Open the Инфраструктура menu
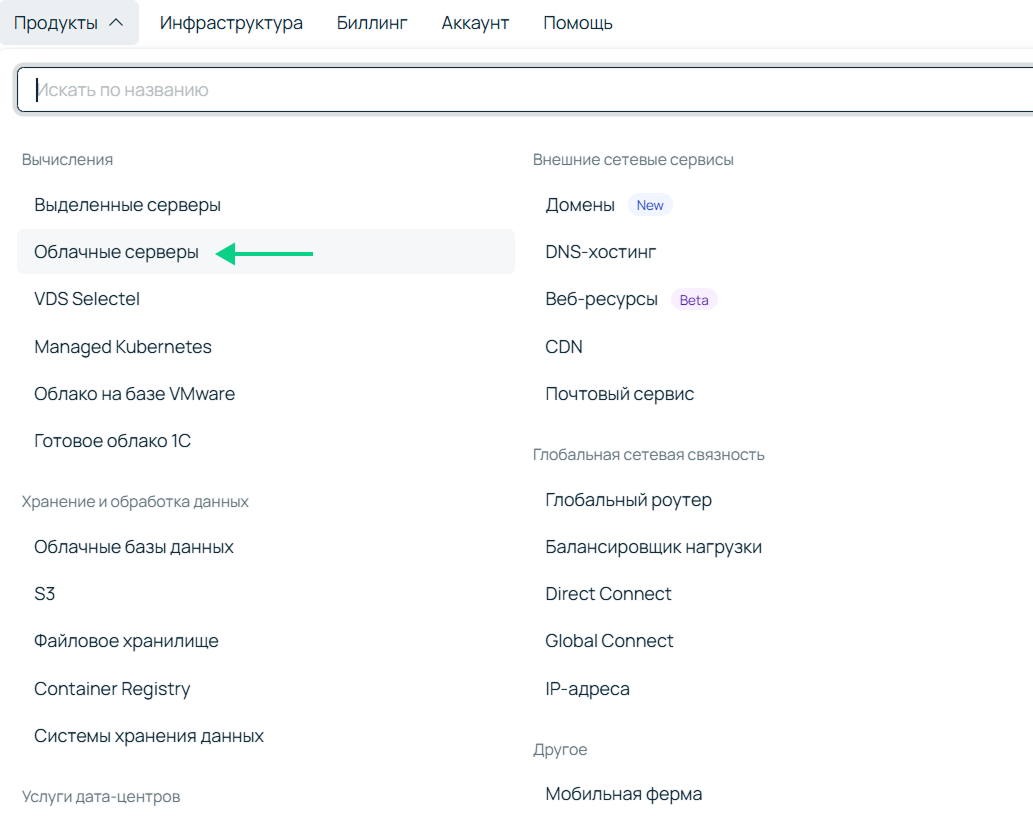This screenshot has height=817, width=1033. (231, 22)
